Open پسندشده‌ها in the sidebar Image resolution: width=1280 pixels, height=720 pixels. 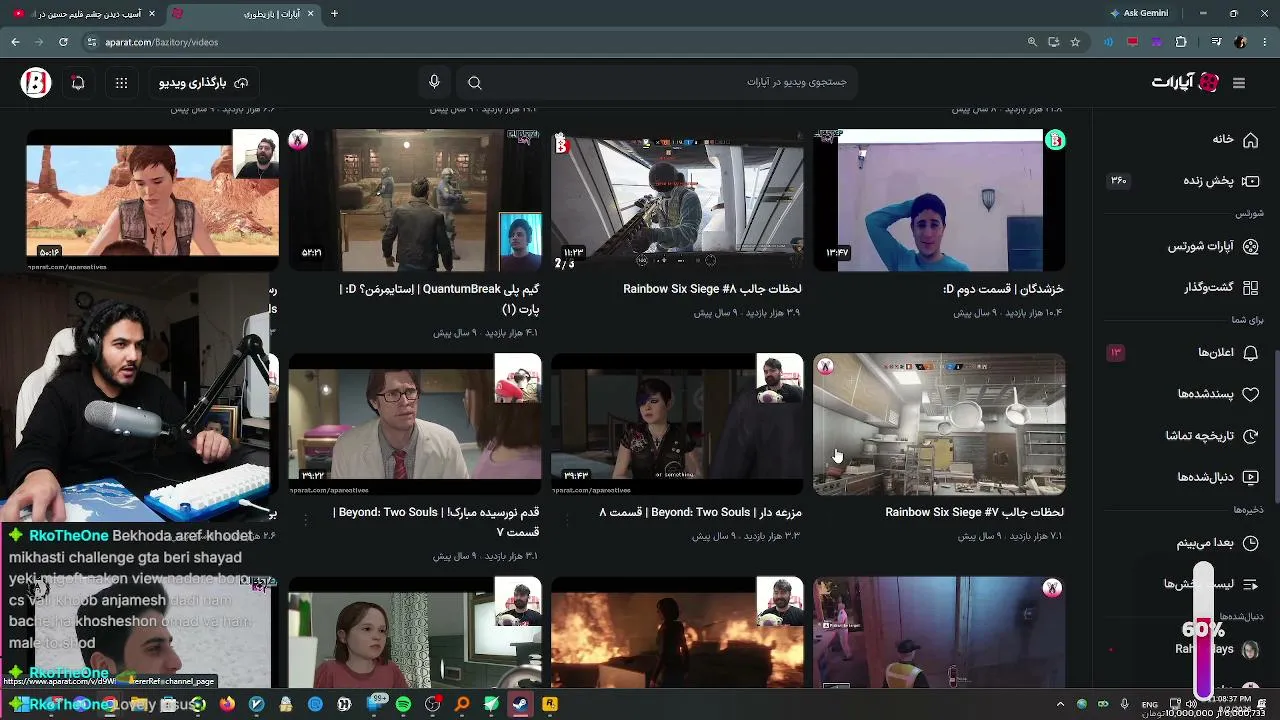[1218, 394]
